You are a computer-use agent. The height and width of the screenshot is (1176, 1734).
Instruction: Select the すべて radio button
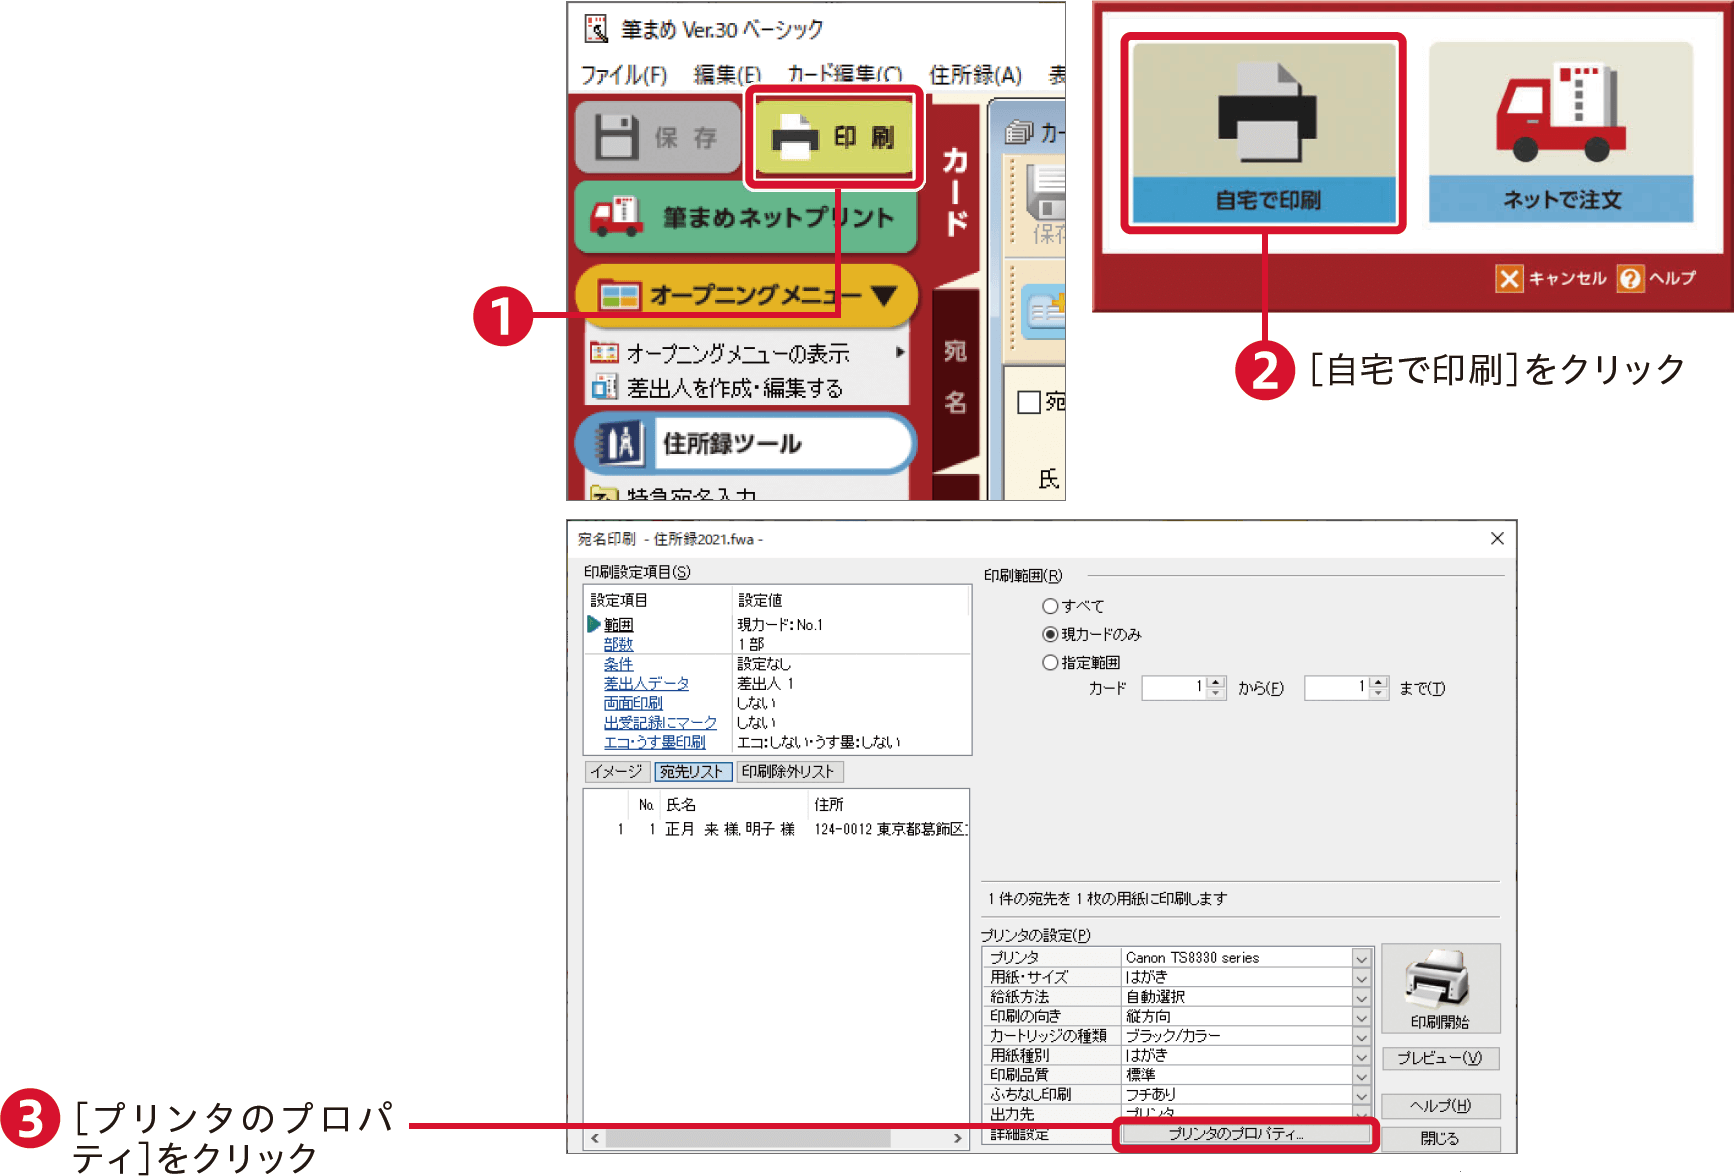click(1050, 606)
